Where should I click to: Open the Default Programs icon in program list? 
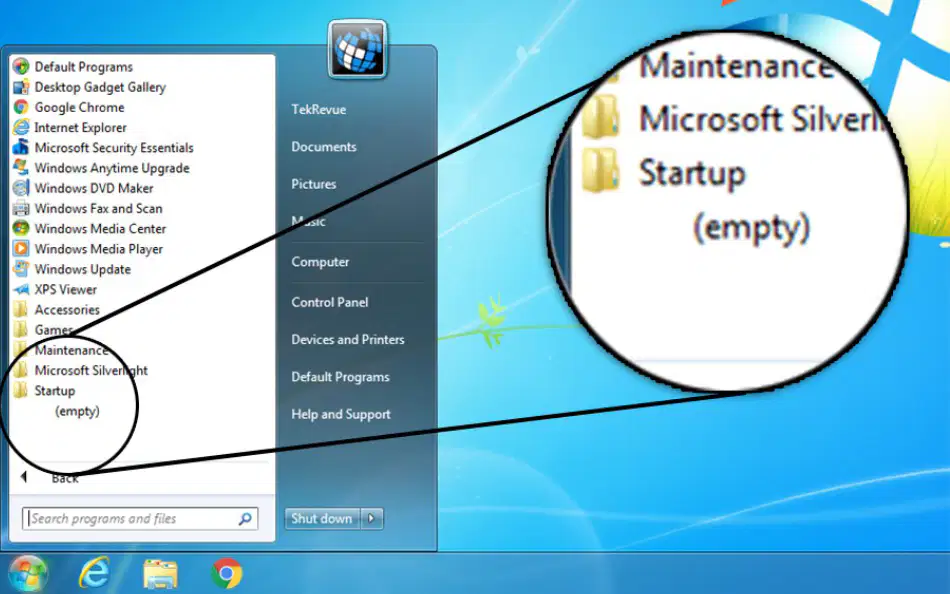pyautogui.click(x=21, y=67)
